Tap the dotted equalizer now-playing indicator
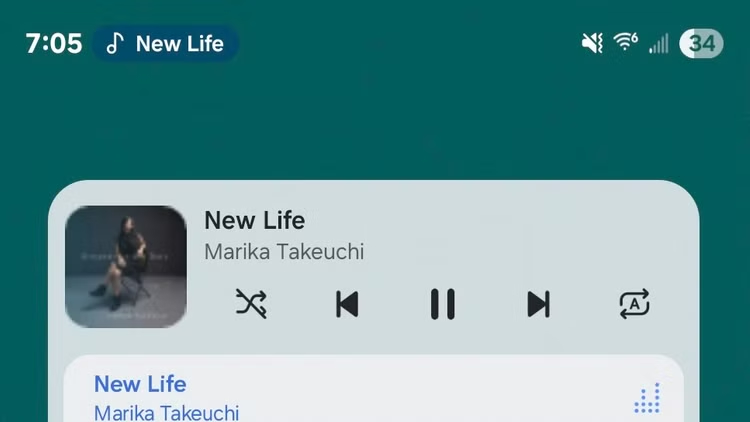Screen dimensions: 750x422 tap(647, 398)
